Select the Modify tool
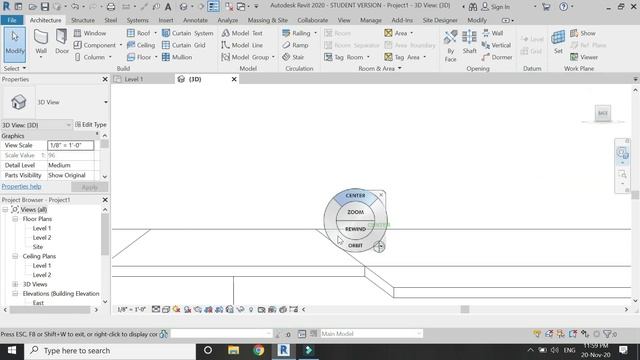640x360 pixels. pyautogui.click(x=15, y=44)
